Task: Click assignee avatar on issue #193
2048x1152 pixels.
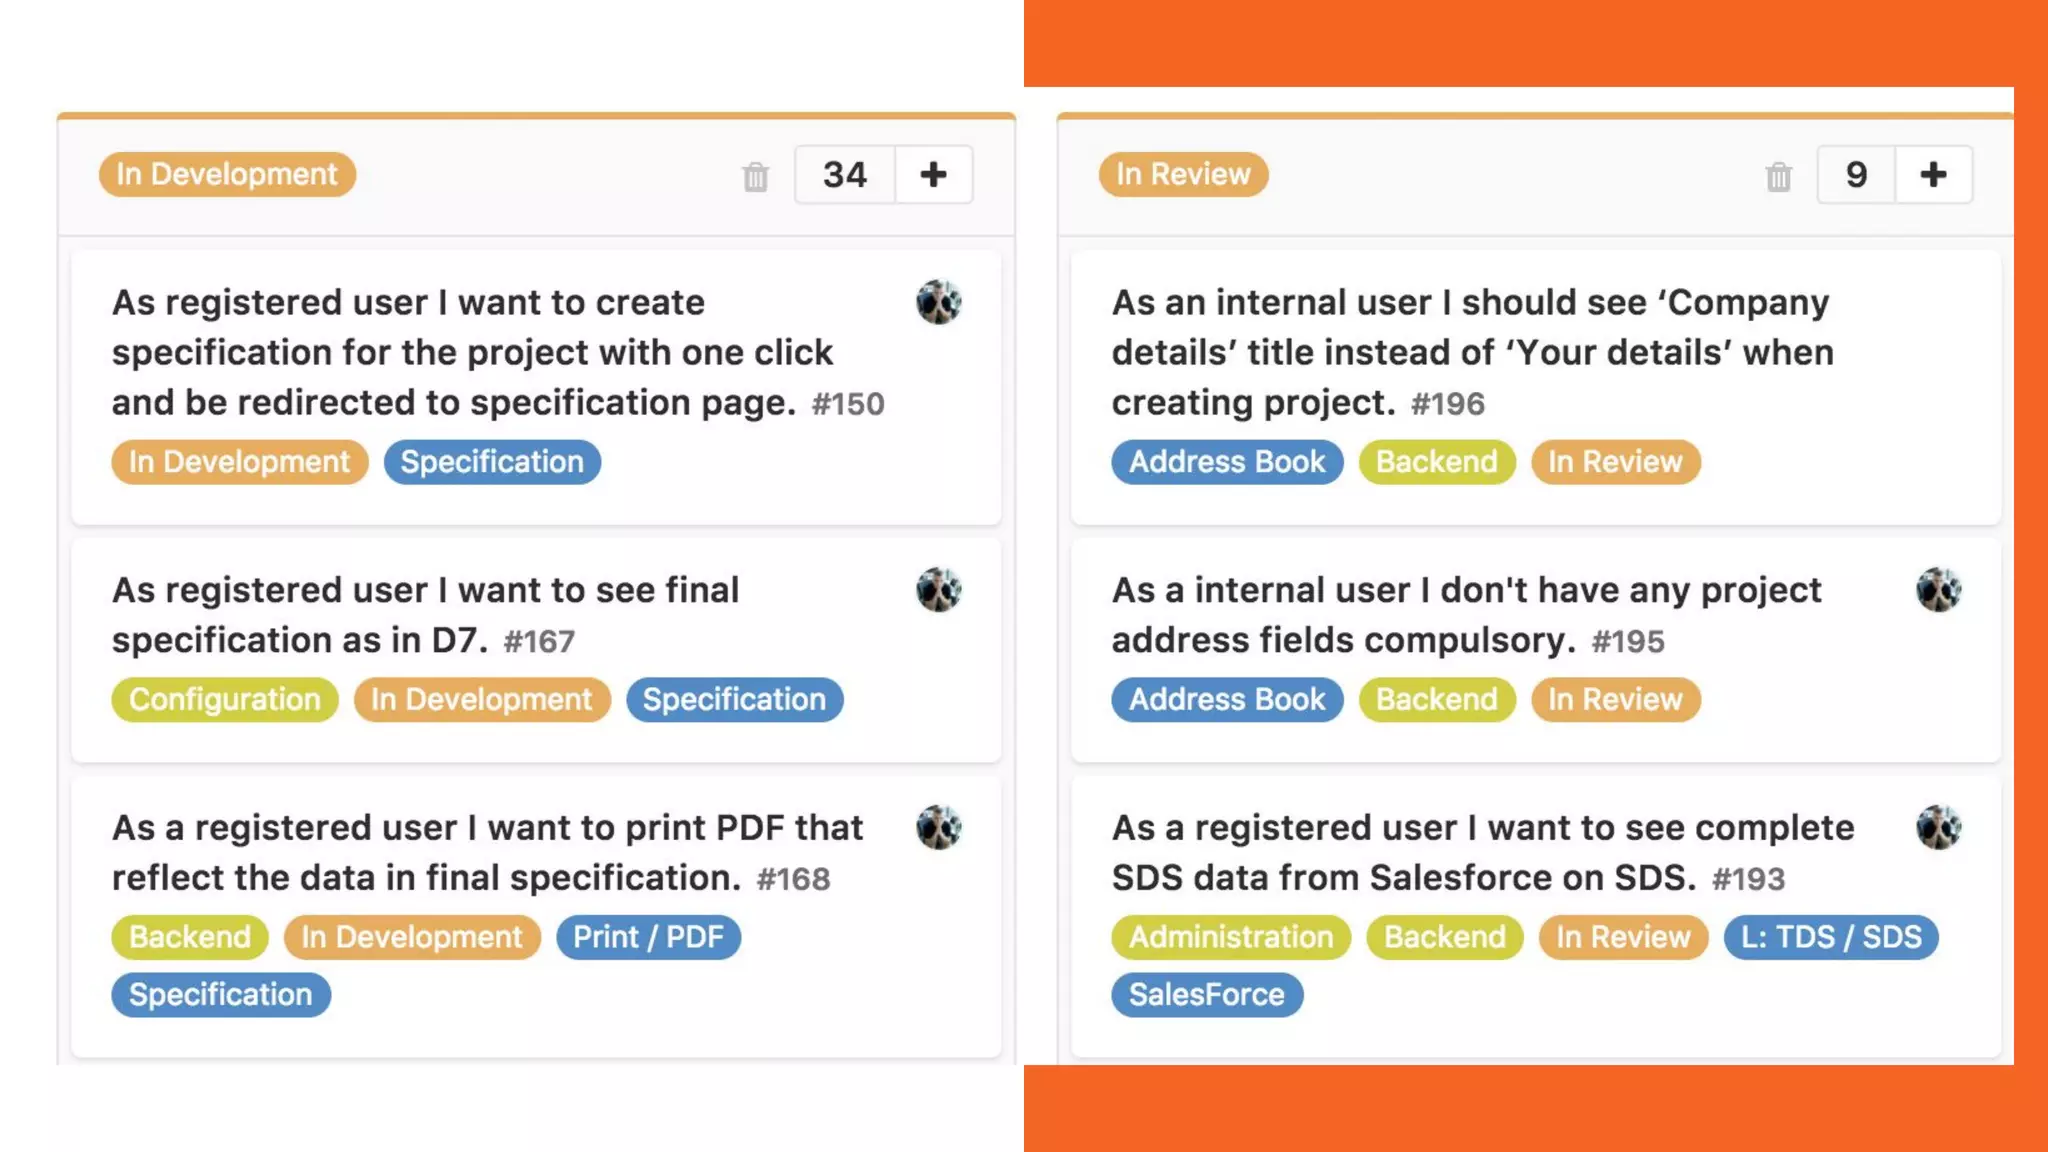Action: tap(1938, 827)
